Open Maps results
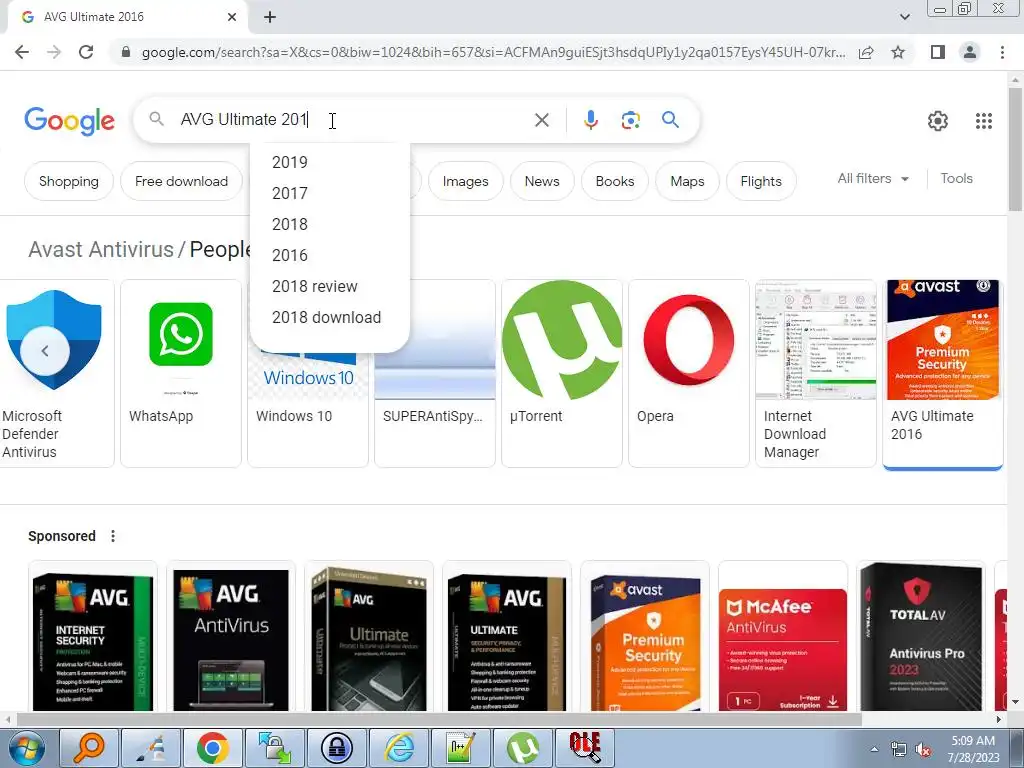 [x=687, y=182]
